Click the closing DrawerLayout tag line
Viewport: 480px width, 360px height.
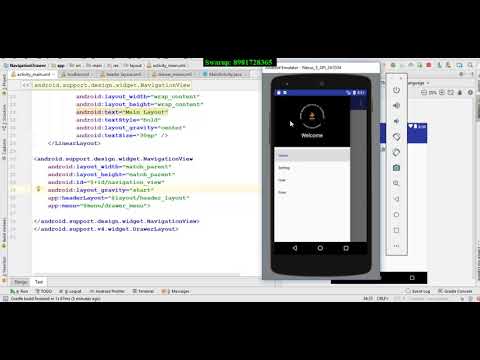point(106,229)
